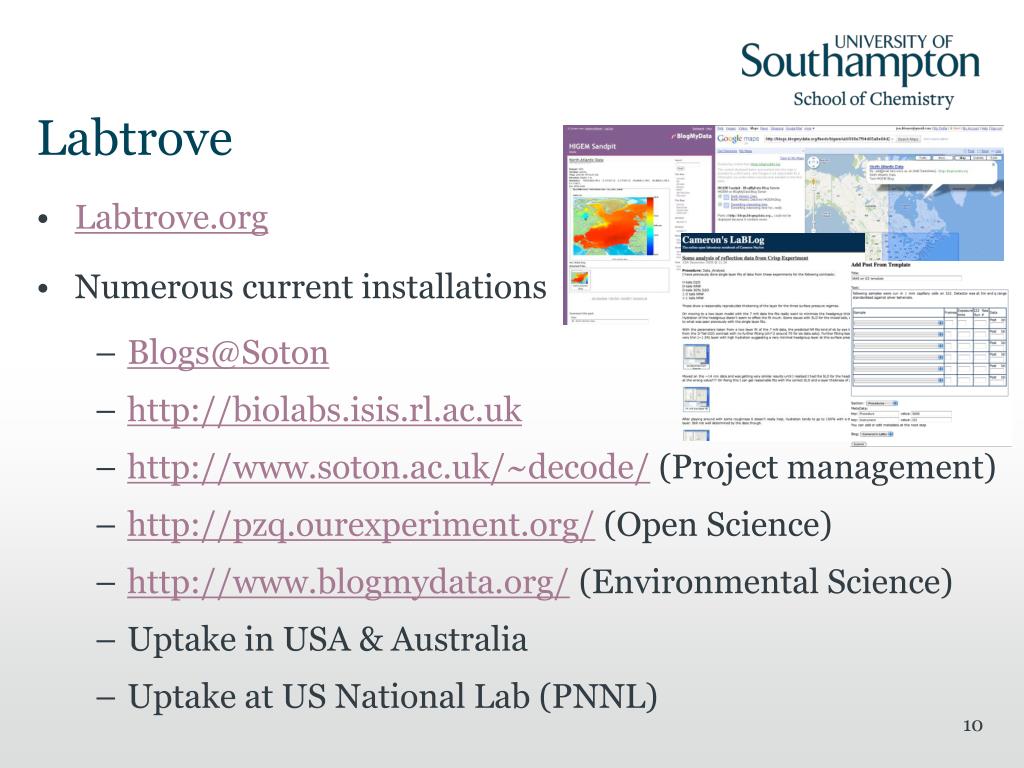Open http://biolabs.isis.rl.ac.uk link
The width and height of the screenshot is (1024, 768).
click(325, 410)
